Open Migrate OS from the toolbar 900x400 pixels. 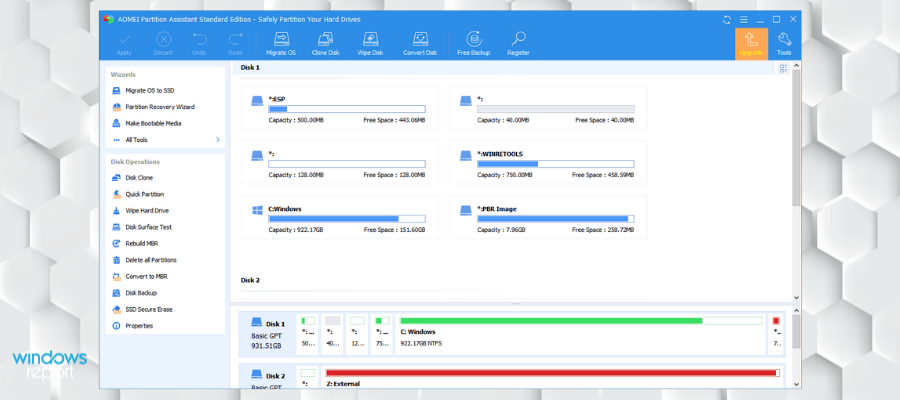pyautogui.click(x=281, y=44)
